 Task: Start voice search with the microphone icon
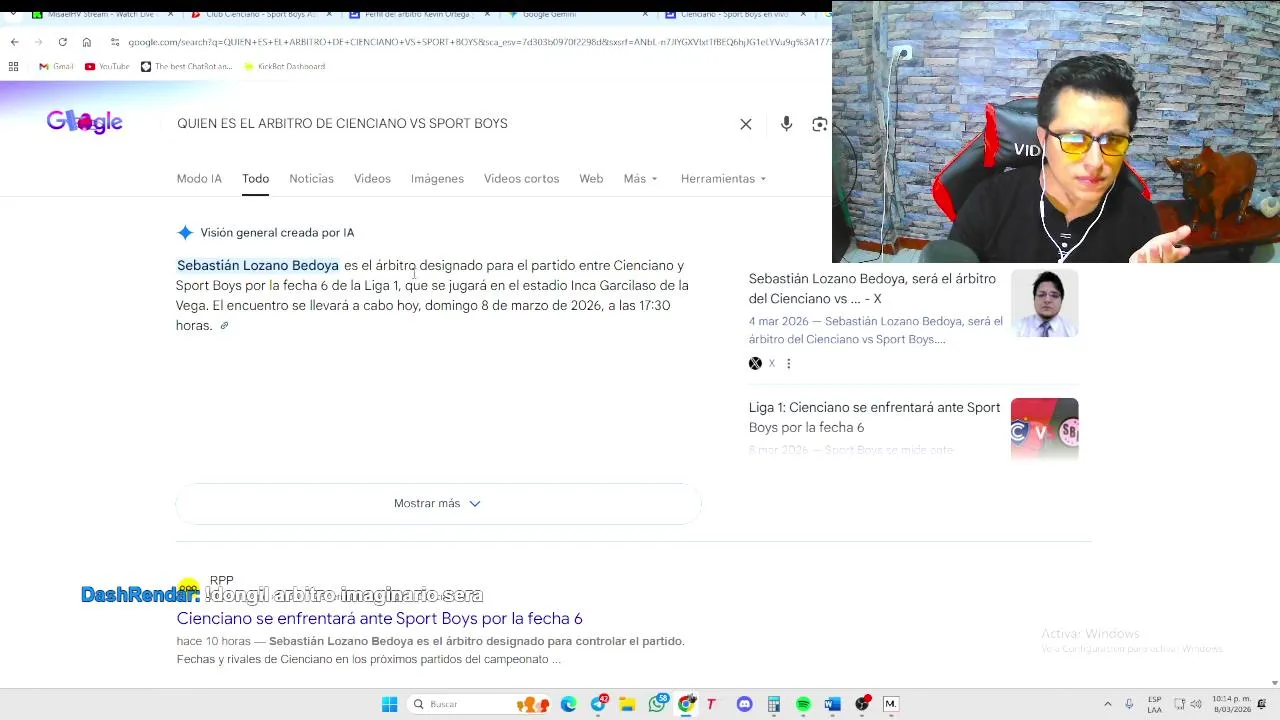point(786,123)
